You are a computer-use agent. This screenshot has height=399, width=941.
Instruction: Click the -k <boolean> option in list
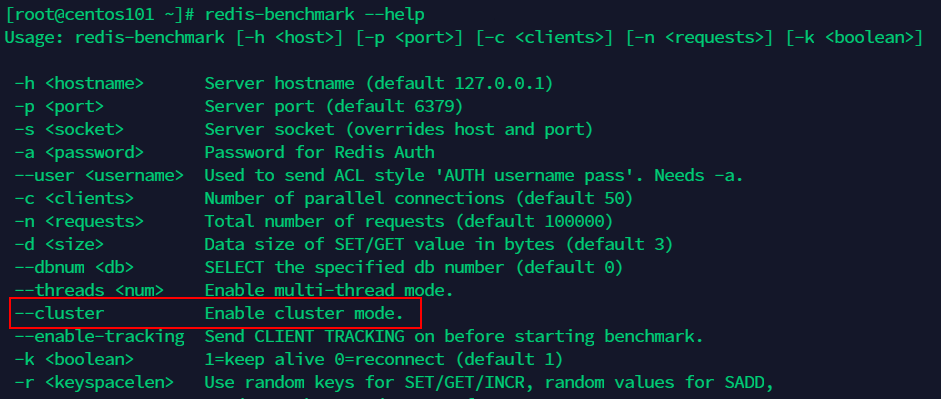click(74, 359)
